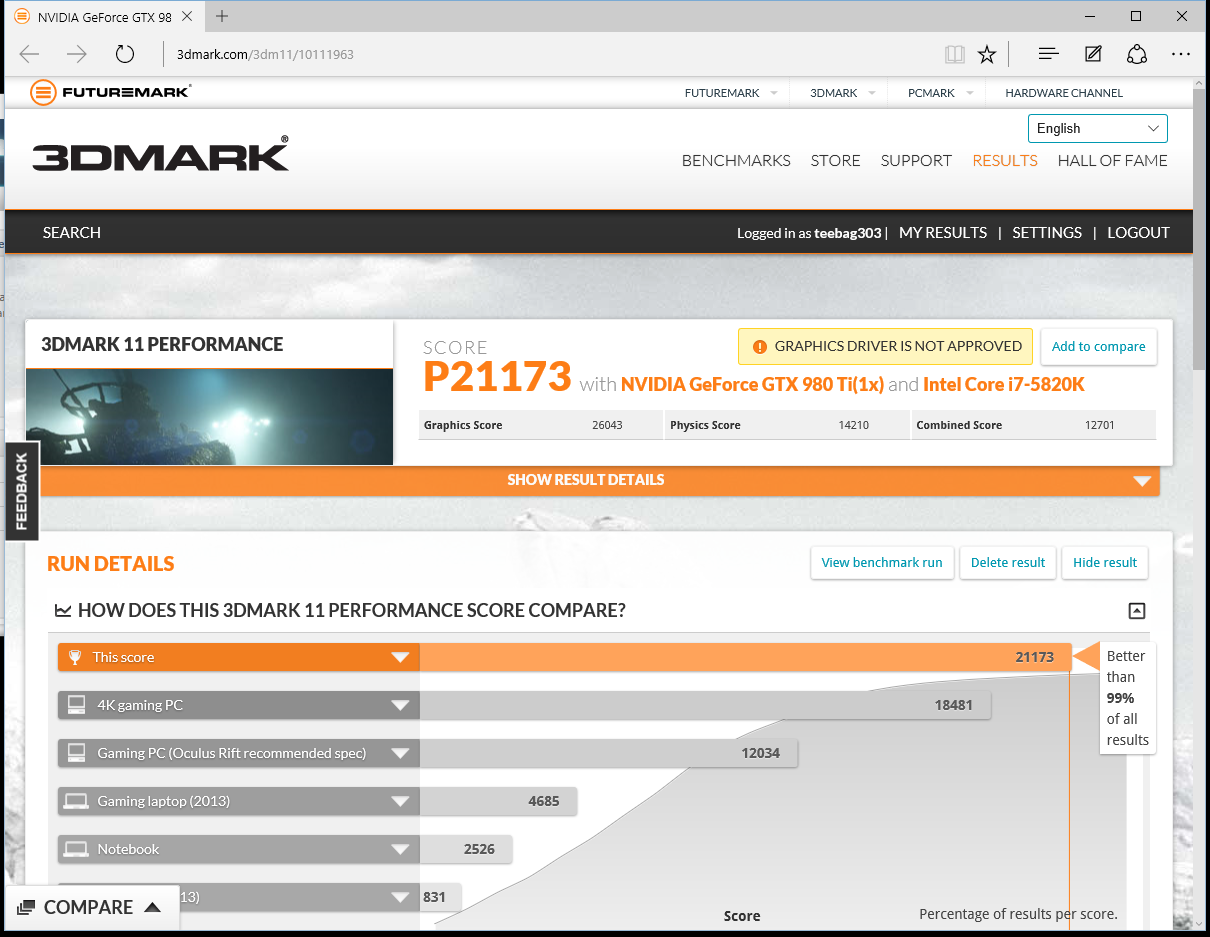
Task: Click the trophy icon beside This score
Action: tap(75, 657)
